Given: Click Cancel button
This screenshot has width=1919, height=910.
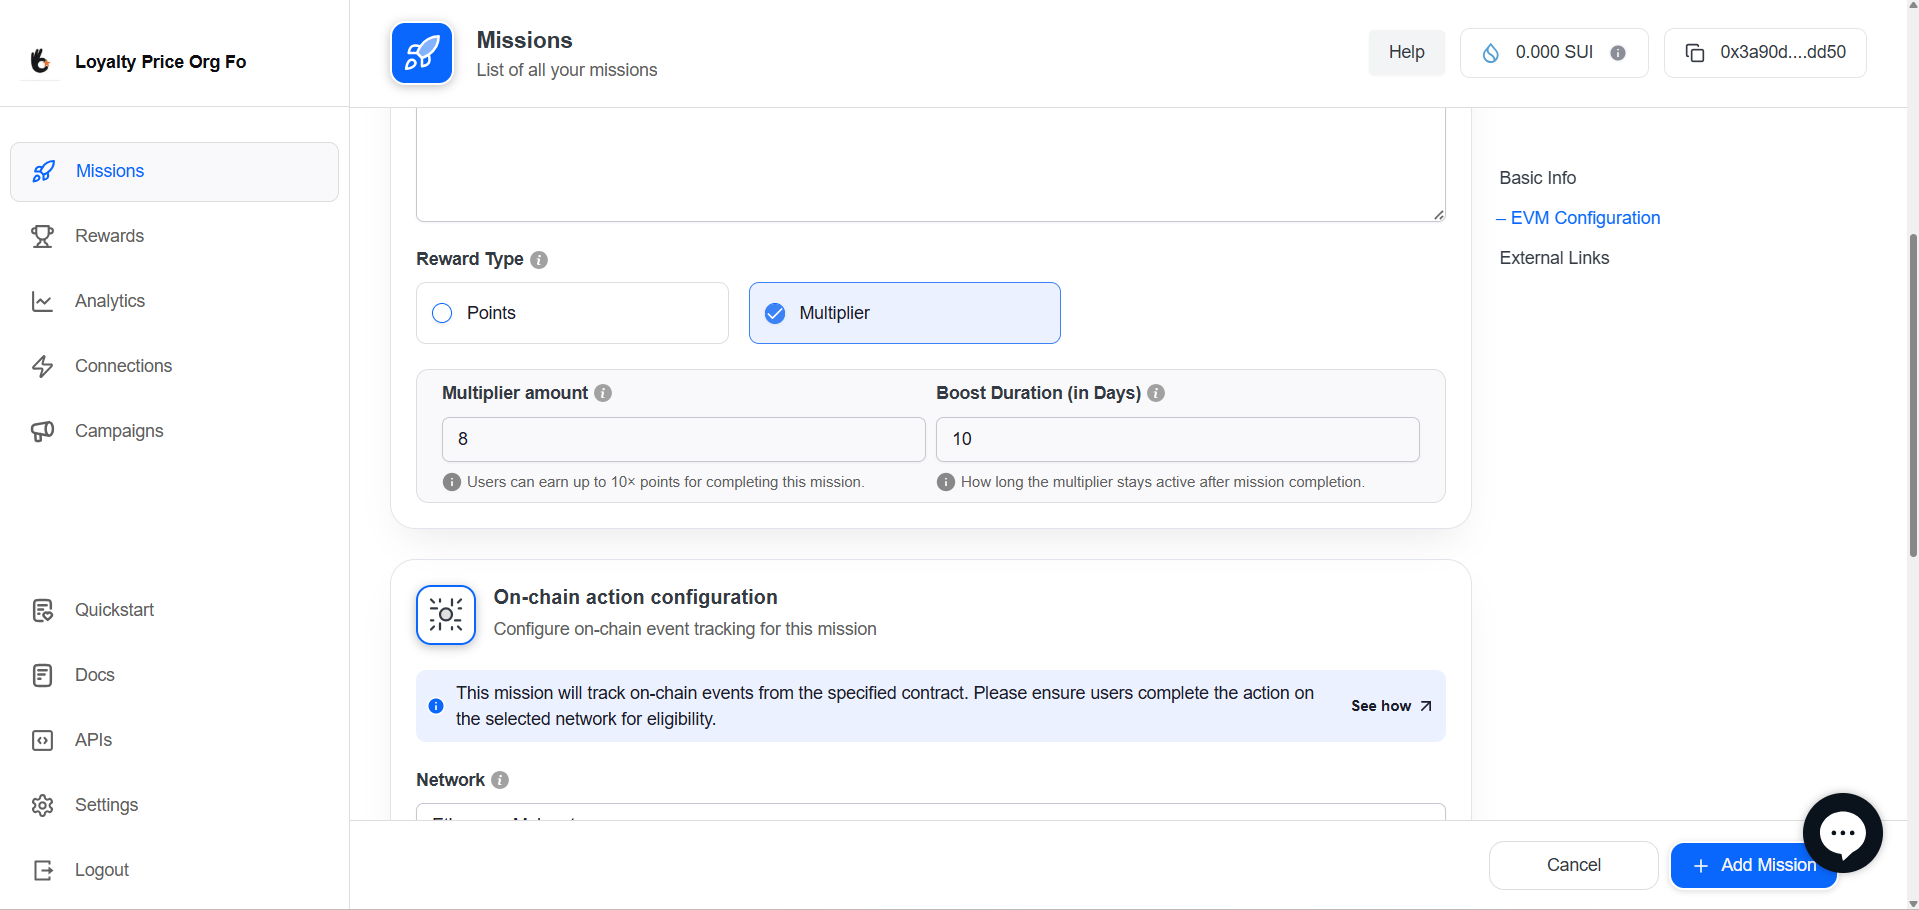Looking at the screenshot, I should [x=1574, y=865].
